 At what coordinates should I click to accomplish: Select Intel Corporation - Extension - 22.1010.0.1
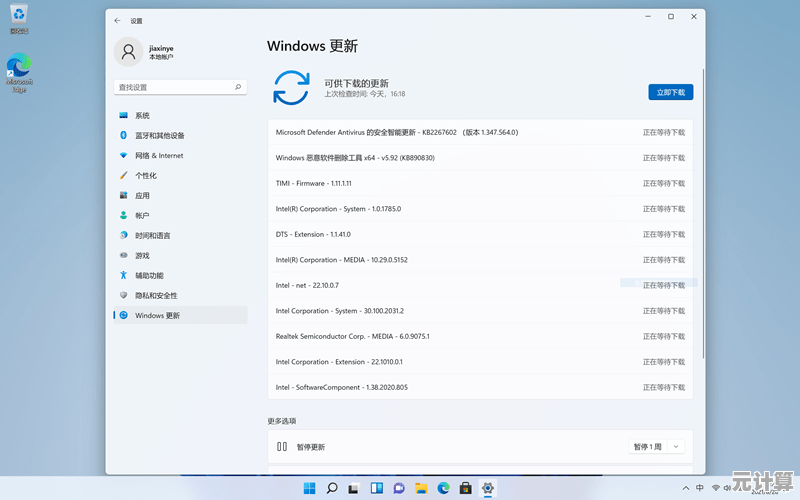480,362
